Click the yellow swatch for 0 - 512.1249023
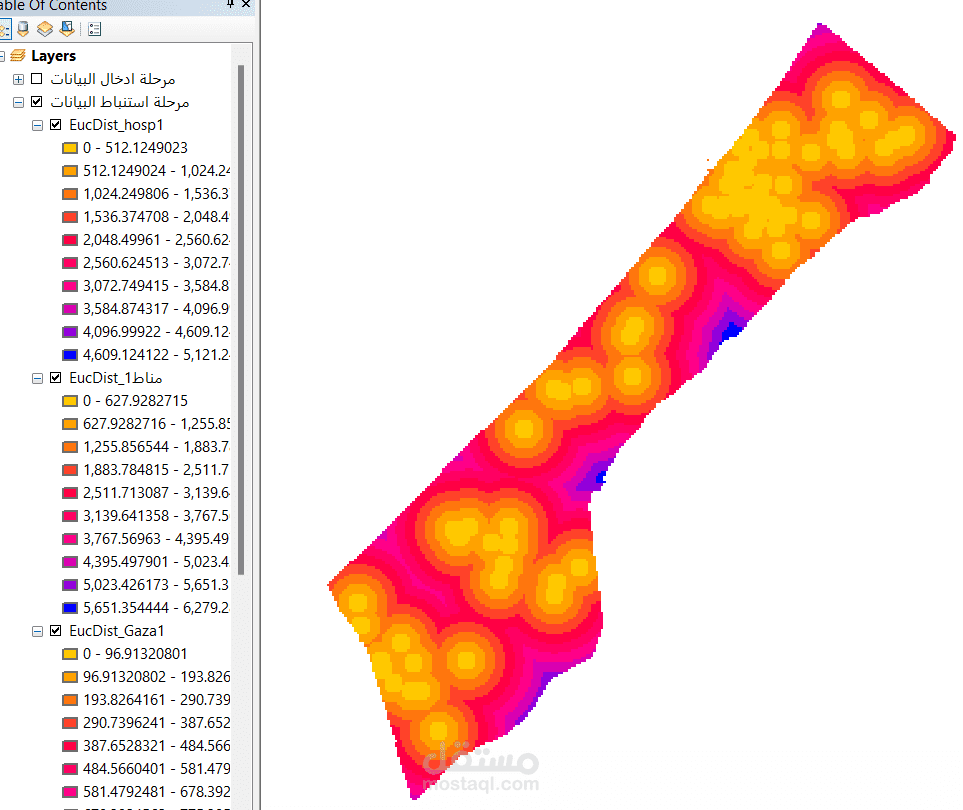Screen dimensions: 963x810 click(x=70, y=148)
